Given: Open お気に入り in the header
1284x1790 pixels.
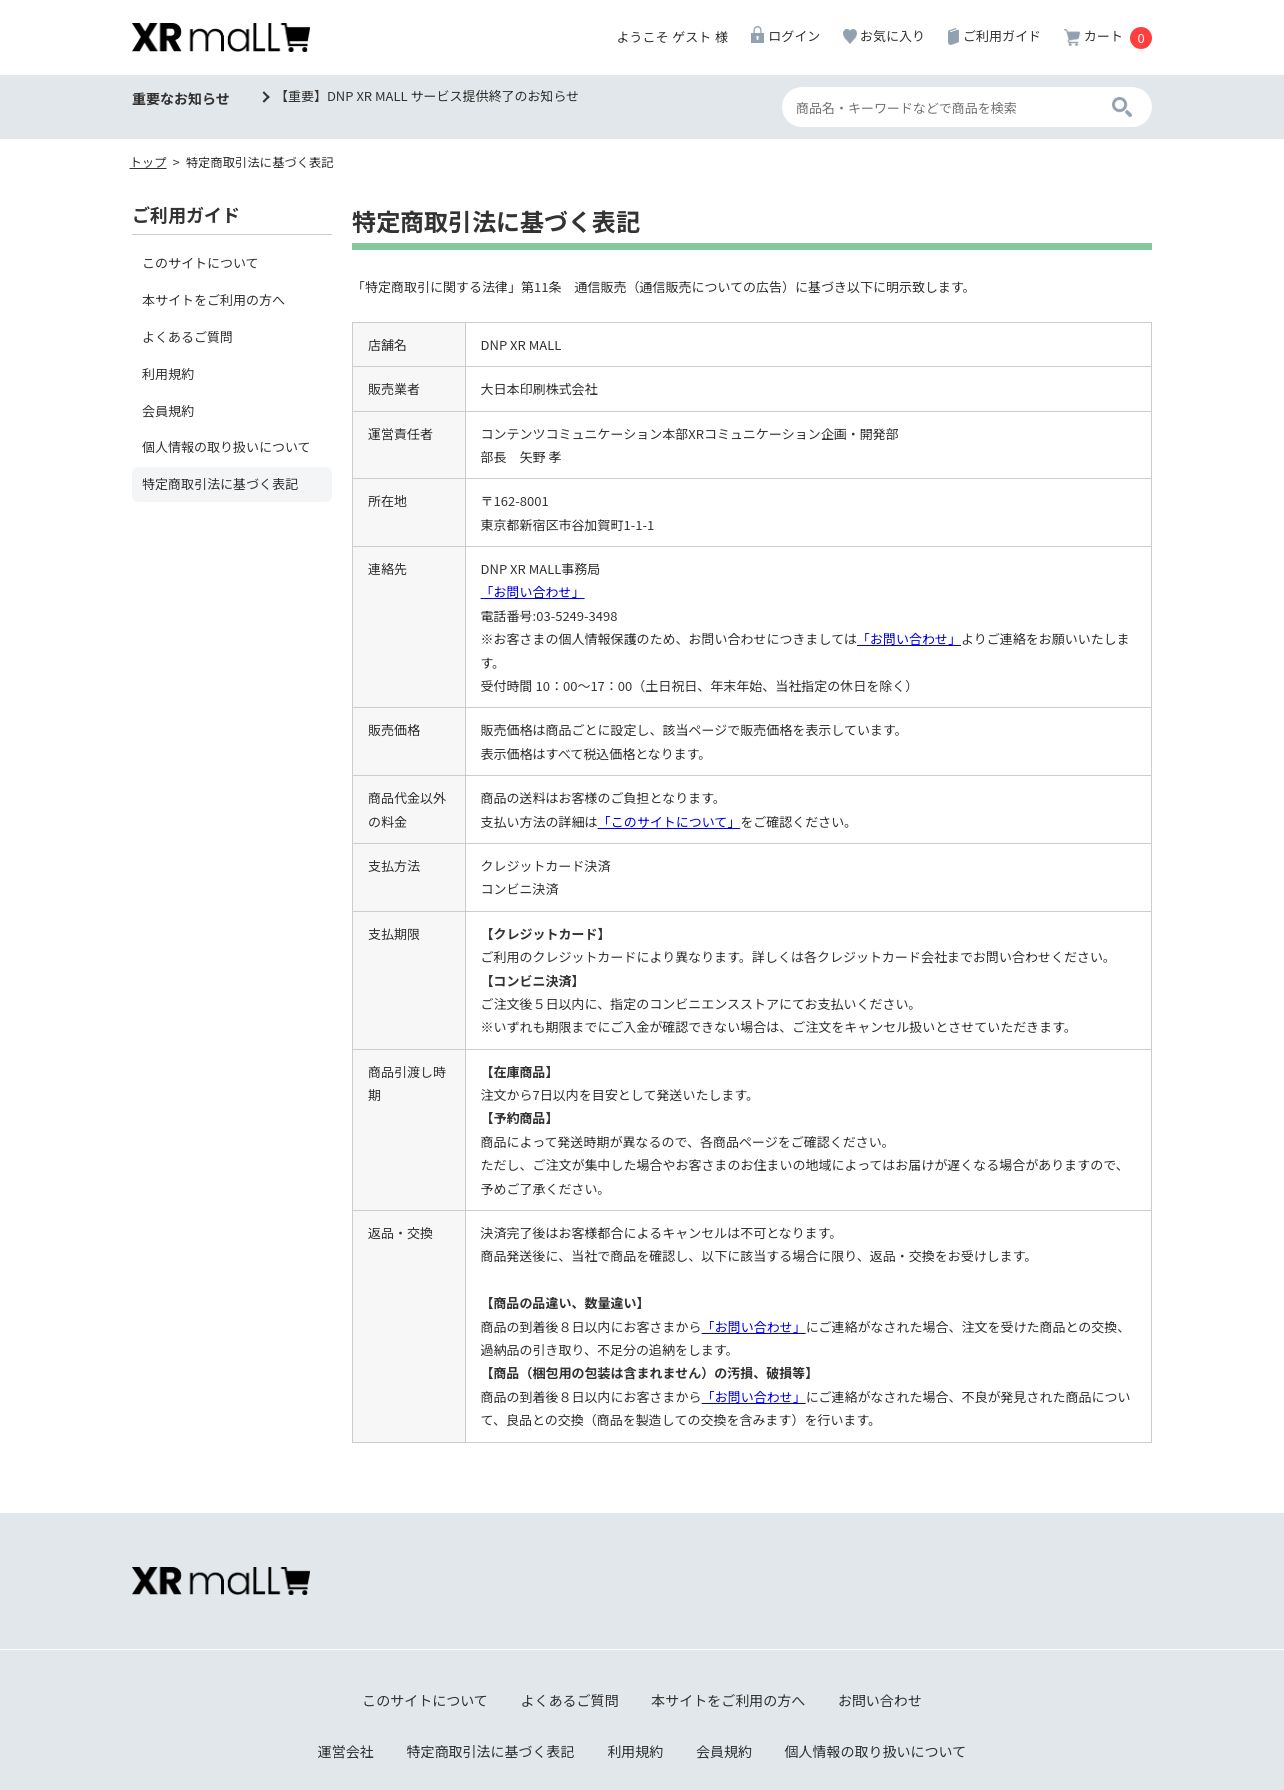Looking at the screenshot, I should (x=892, y=36).
